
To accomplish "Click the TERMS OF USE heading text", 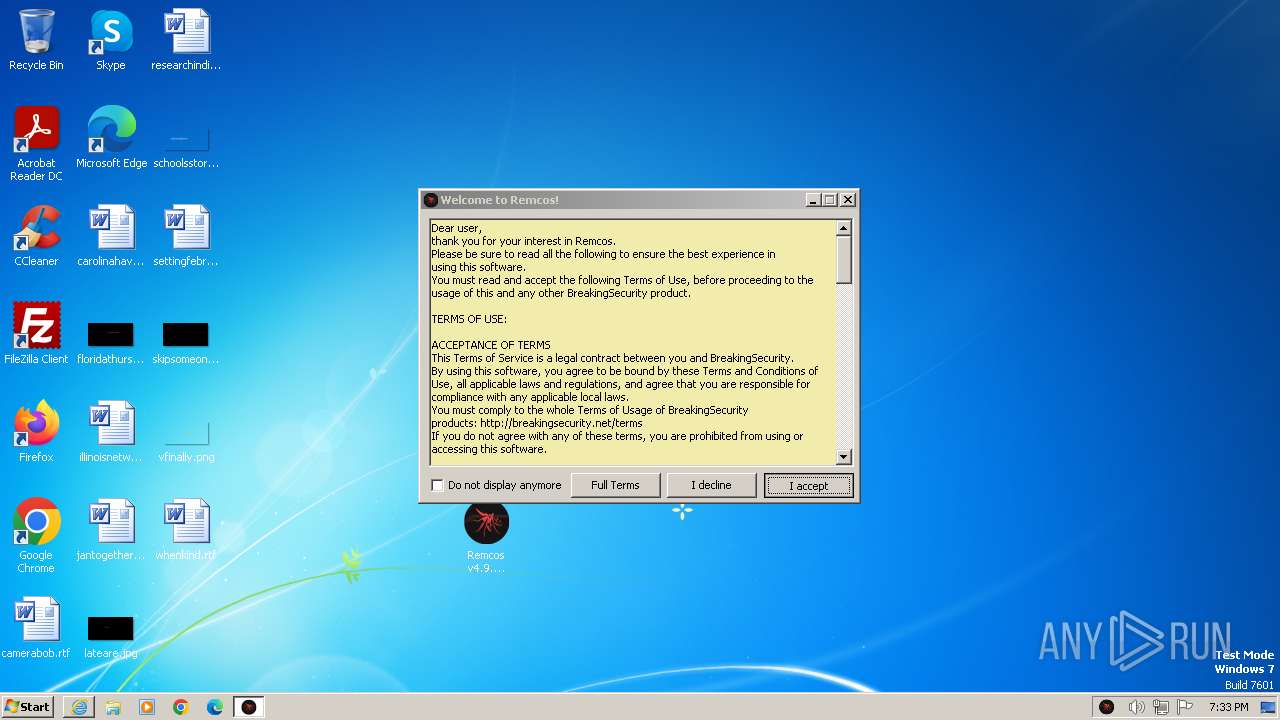I will 469,319.
